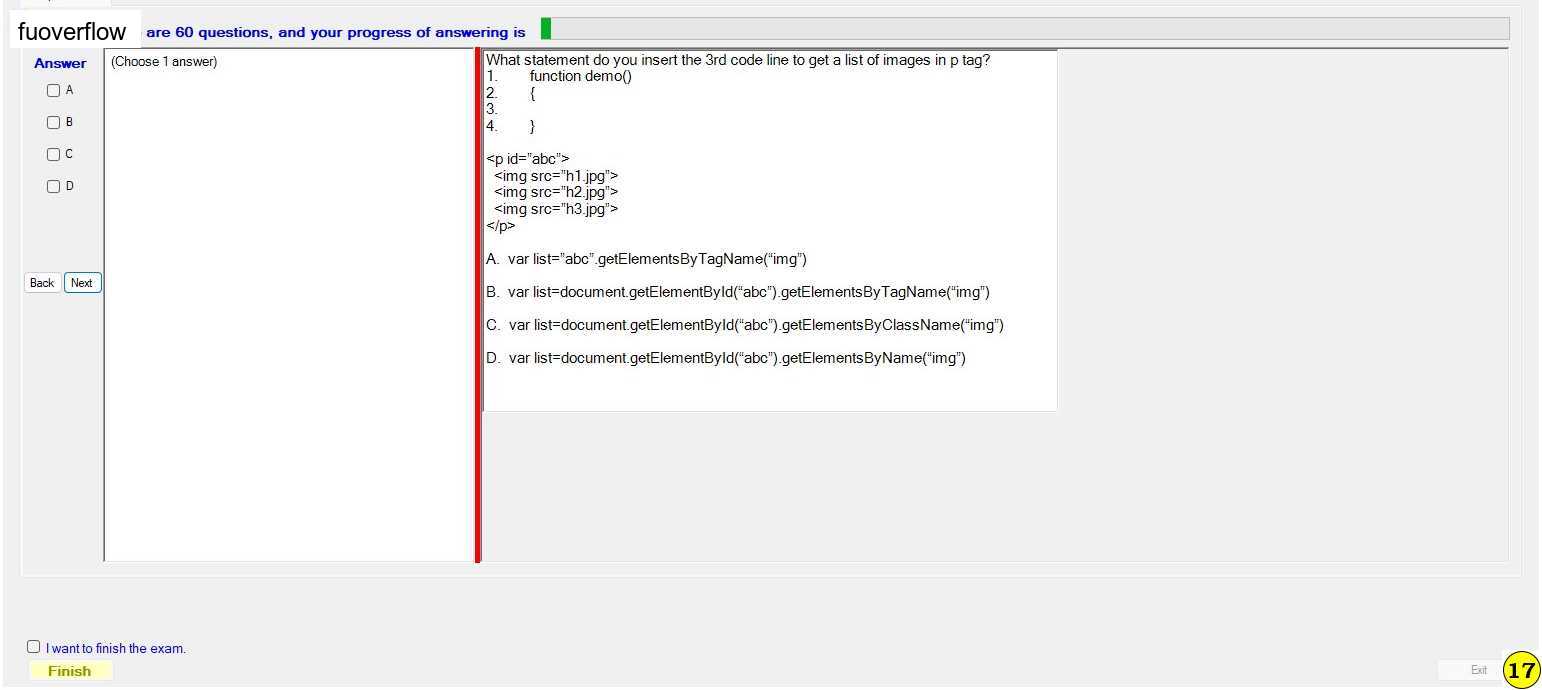Click the '<img src="h1.jpg">' line

coord(556,176)
